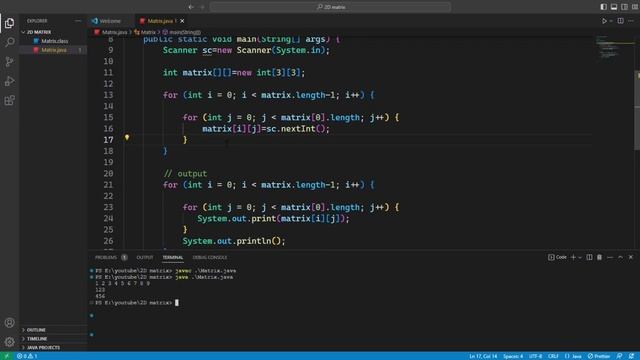Go back using the navigation arrow

[x=191, y=7]
